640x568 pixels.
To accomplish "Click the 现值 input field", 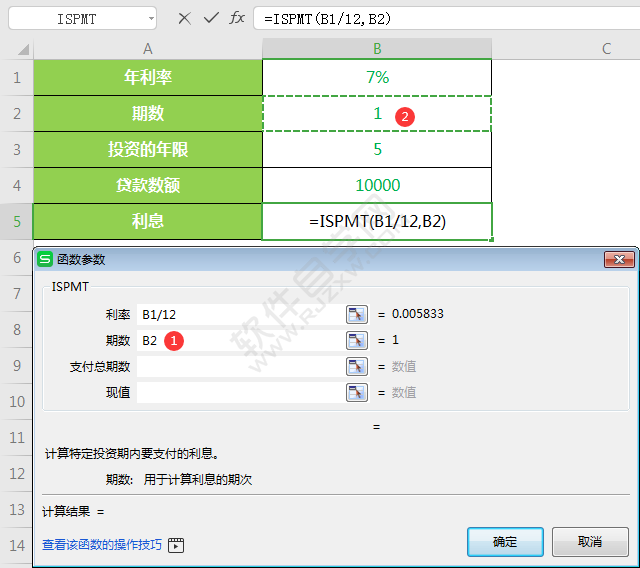I will 241,393.
